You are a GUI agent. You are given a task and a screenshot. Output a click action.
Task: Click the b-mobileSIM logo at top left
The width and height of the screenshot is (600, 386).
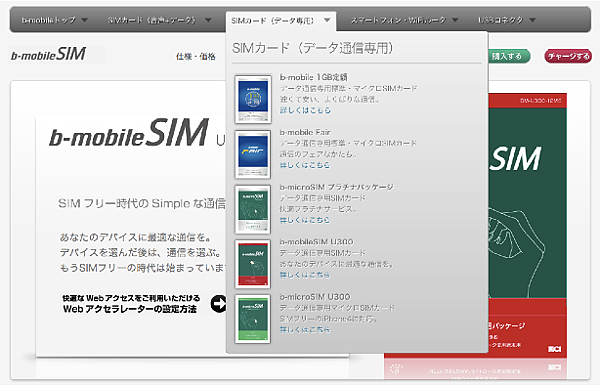coord(49,54)
